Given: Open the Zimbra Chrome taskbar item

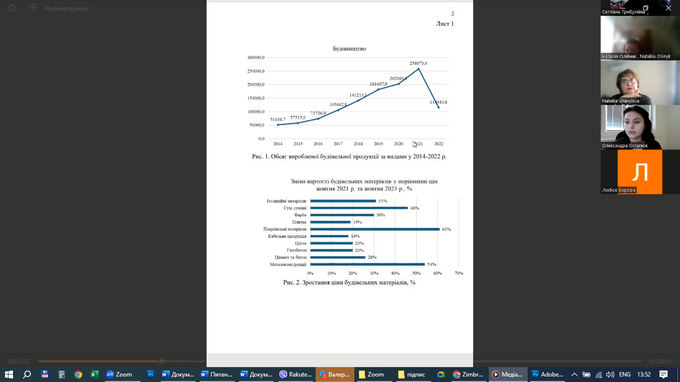Looking at the screenshot, I should coord(468,374).
